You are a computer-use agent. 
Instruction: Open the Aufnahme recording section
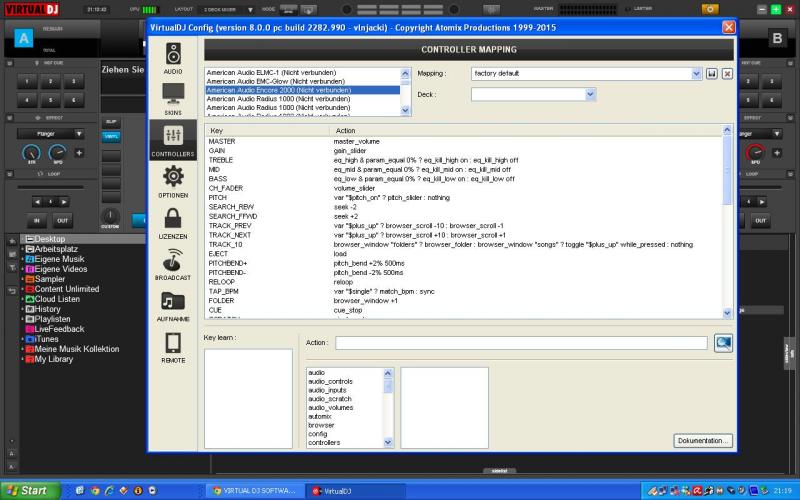pyautogui.click(x=173, y=305)
